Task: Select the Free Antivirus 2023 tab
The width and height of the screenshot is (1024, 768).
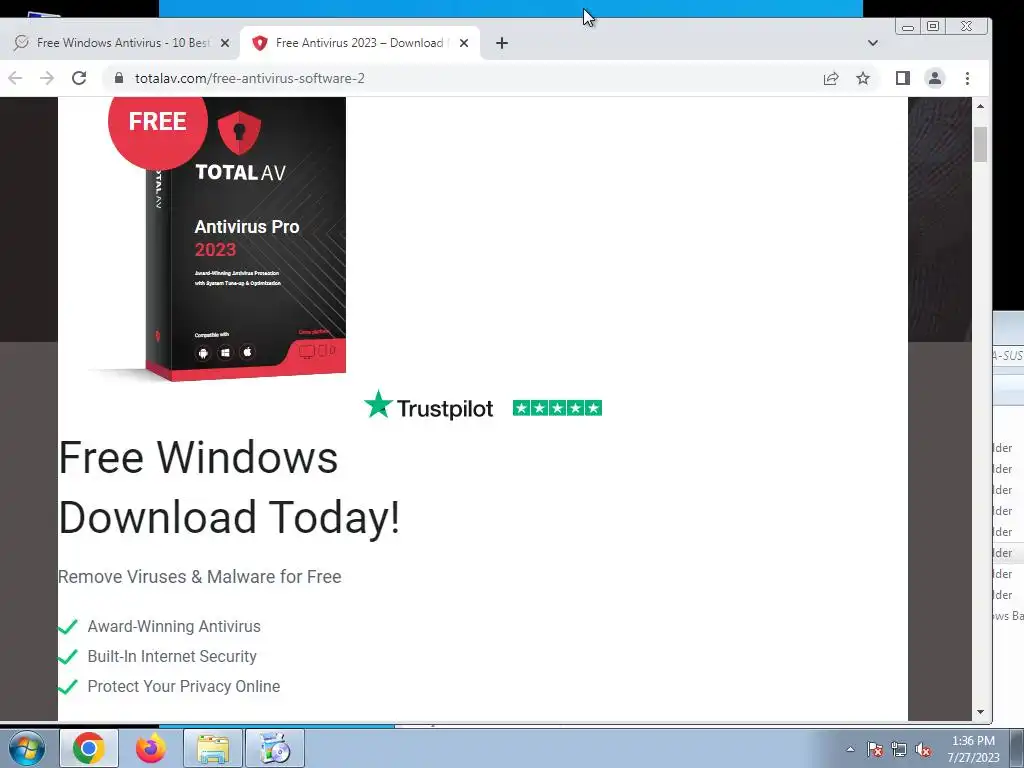Action: click(x=360, y=43)
